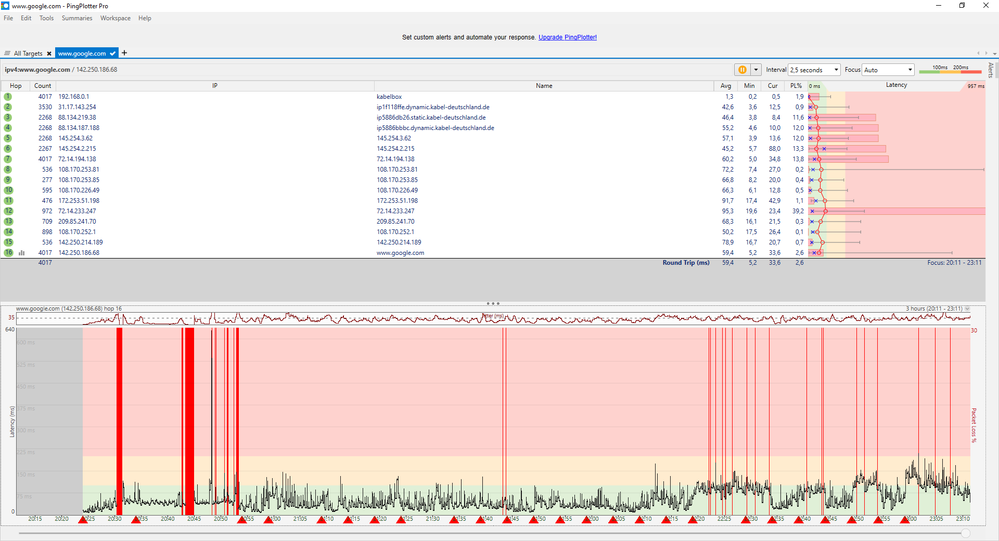Click ip5886db26.static.kabel-deutschland.de hostname

coord(431,117)
